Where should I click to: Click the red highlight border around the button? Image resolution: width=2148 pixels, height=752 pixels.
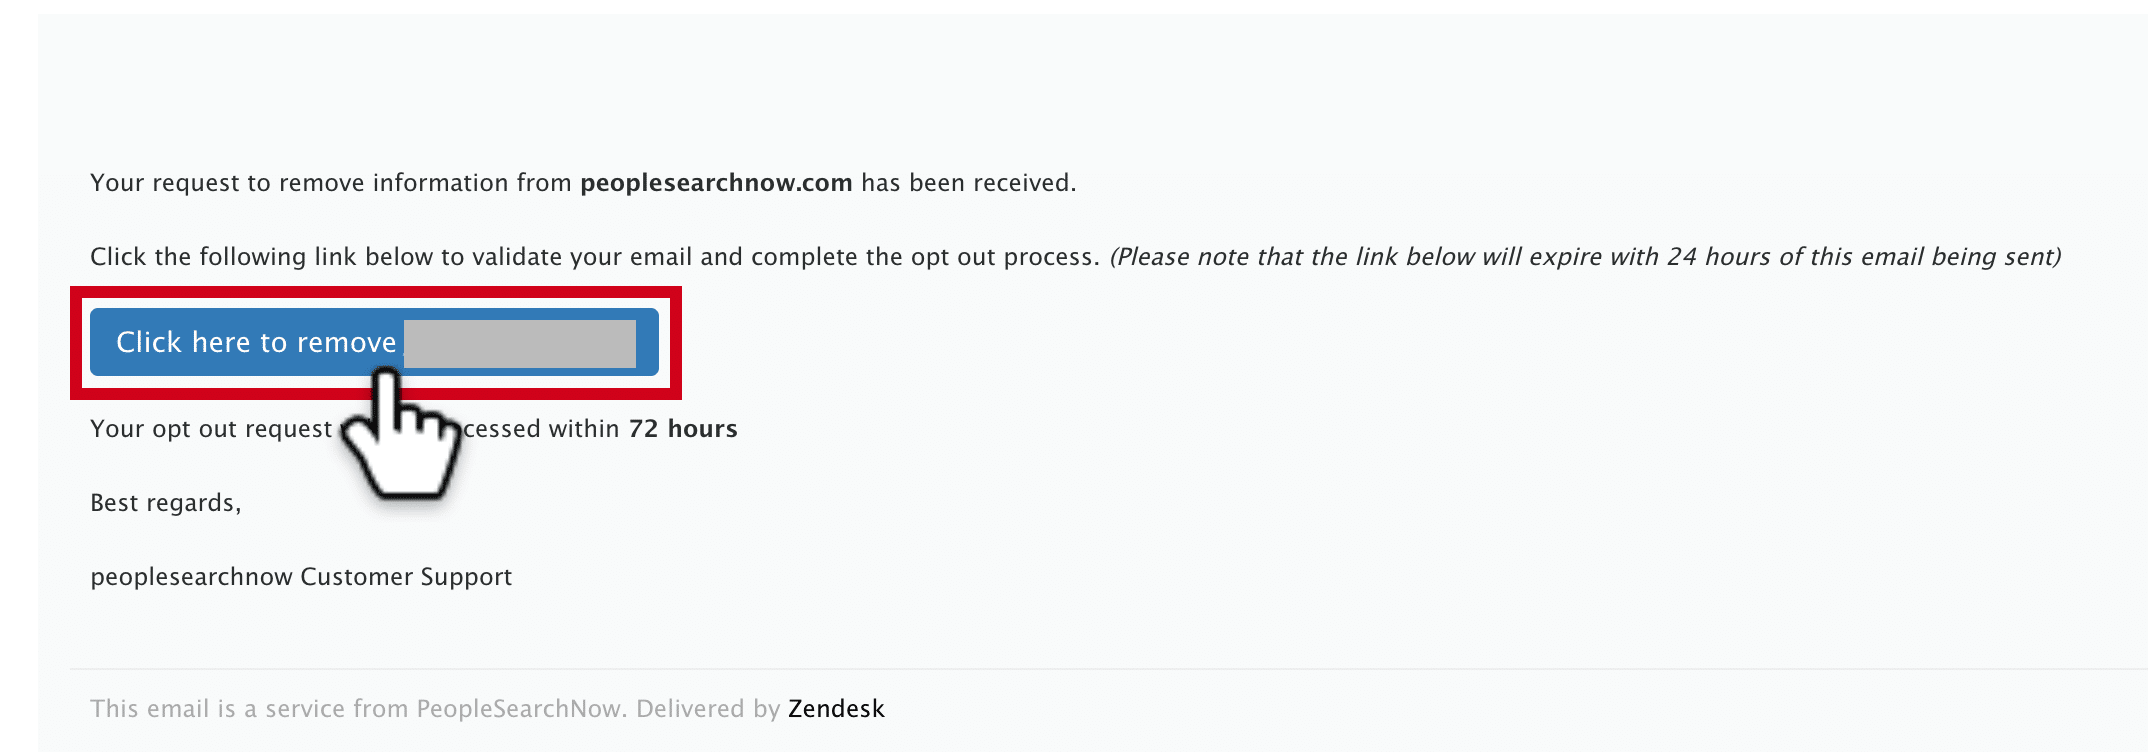376,292
